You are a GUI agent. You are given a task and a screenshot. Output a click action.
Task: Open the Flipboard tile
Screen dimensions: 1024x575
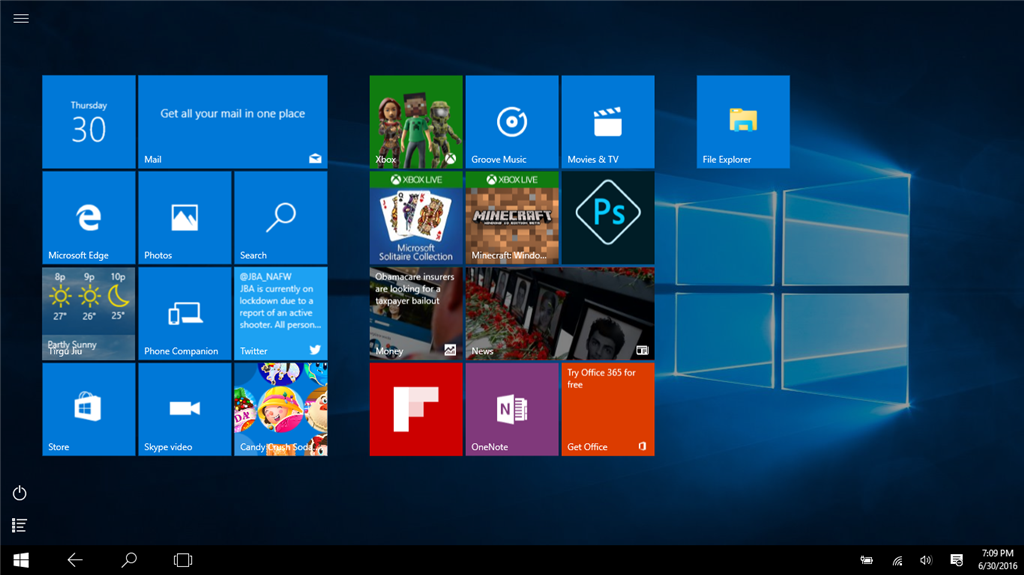415,409
